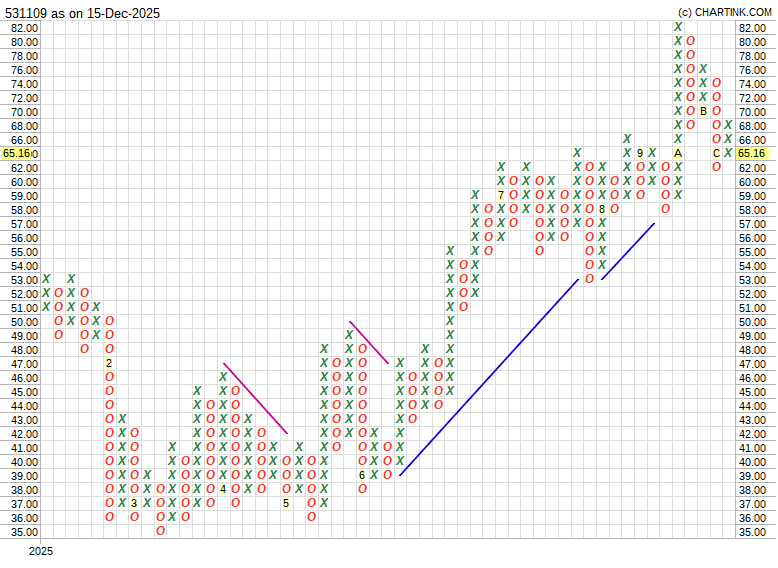Click the month marker 3 on chart

(135, 504)
